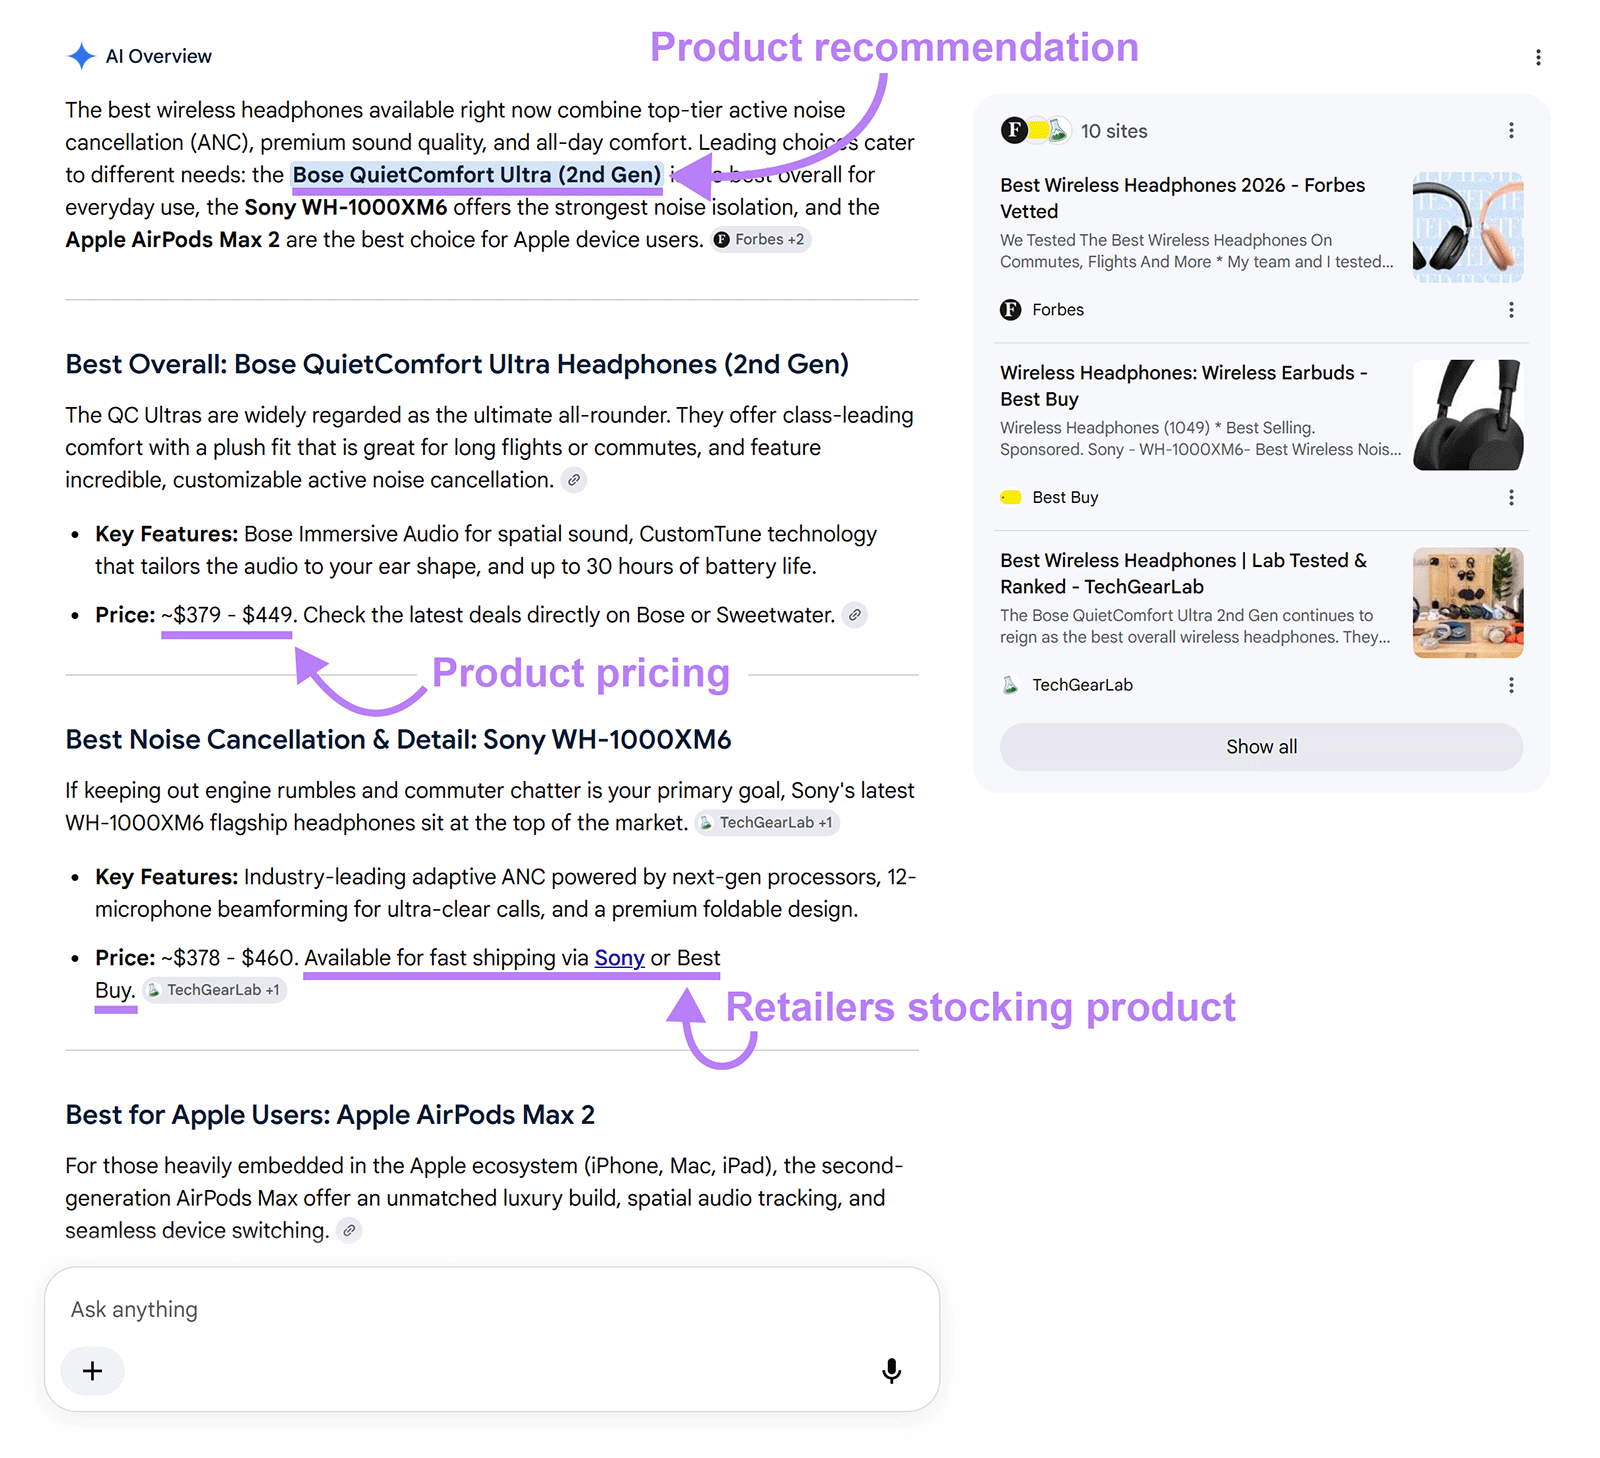Click the stacked source favicons beside 10 sites
The height and width of the screenshot is (1458, 1600).
tap(1036, 131)
